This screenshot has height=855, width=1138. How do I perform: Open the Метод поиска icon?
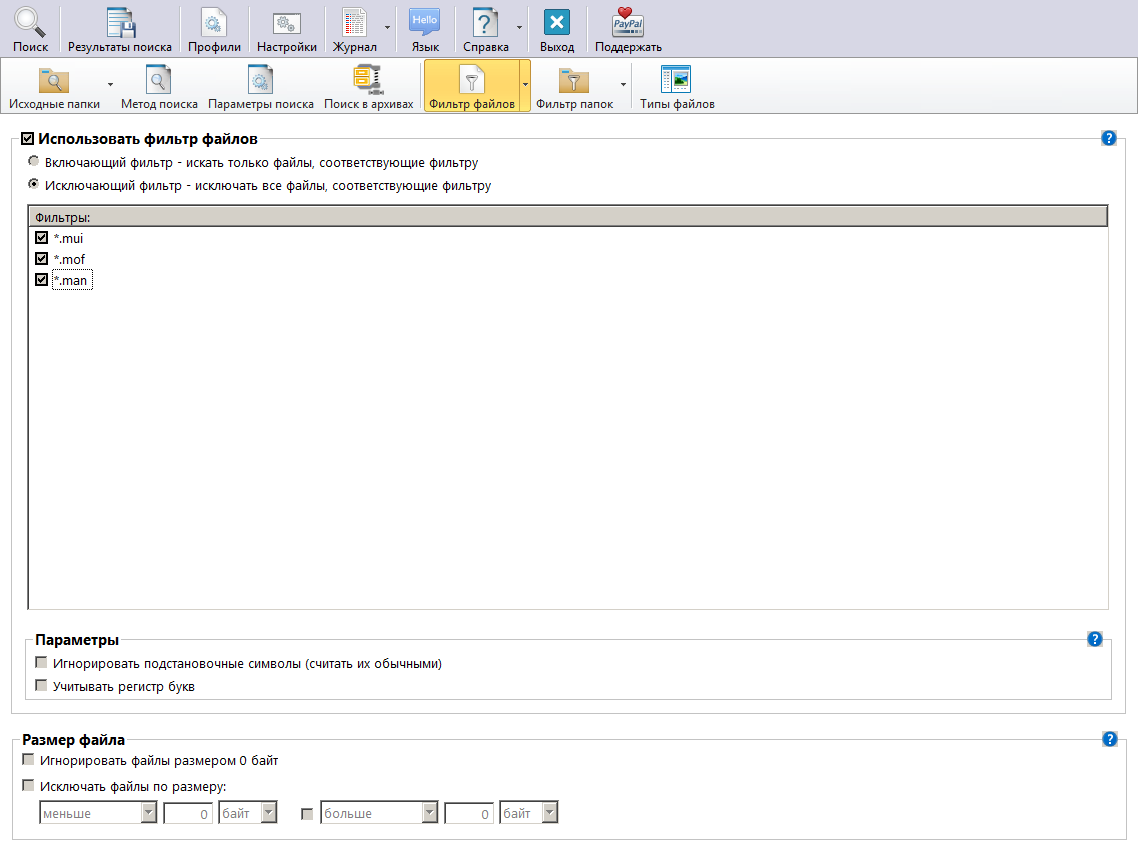[158, 80]
